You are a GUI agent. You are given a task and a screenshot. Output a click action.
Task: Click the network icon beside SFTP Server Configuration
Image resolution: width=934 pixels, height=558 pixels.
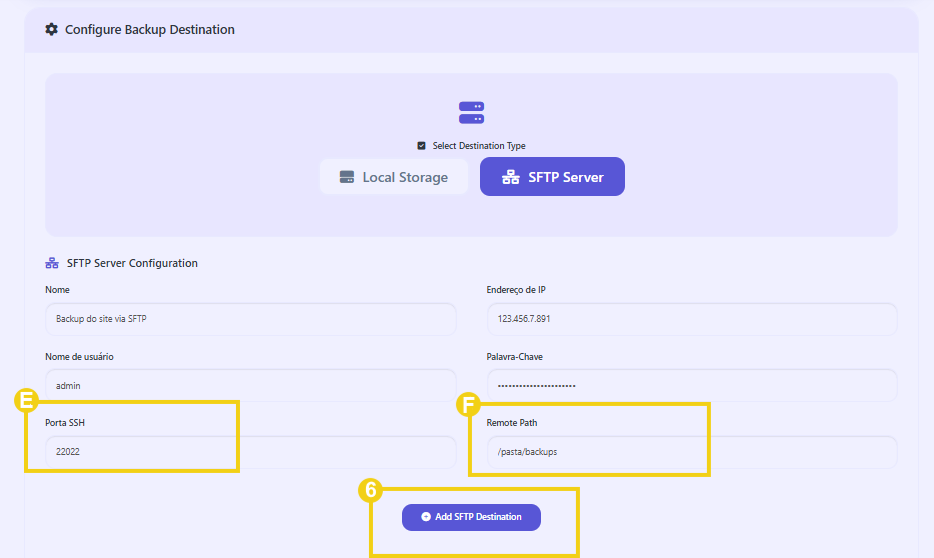[52, 263]
